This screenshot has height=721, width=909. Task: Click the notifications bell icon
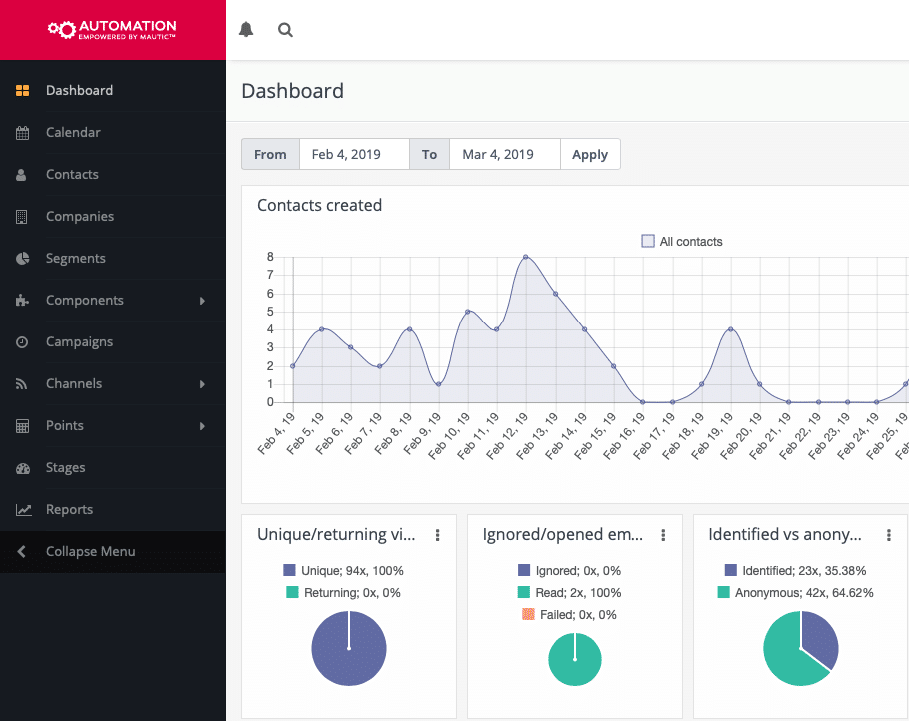(246, 30)
